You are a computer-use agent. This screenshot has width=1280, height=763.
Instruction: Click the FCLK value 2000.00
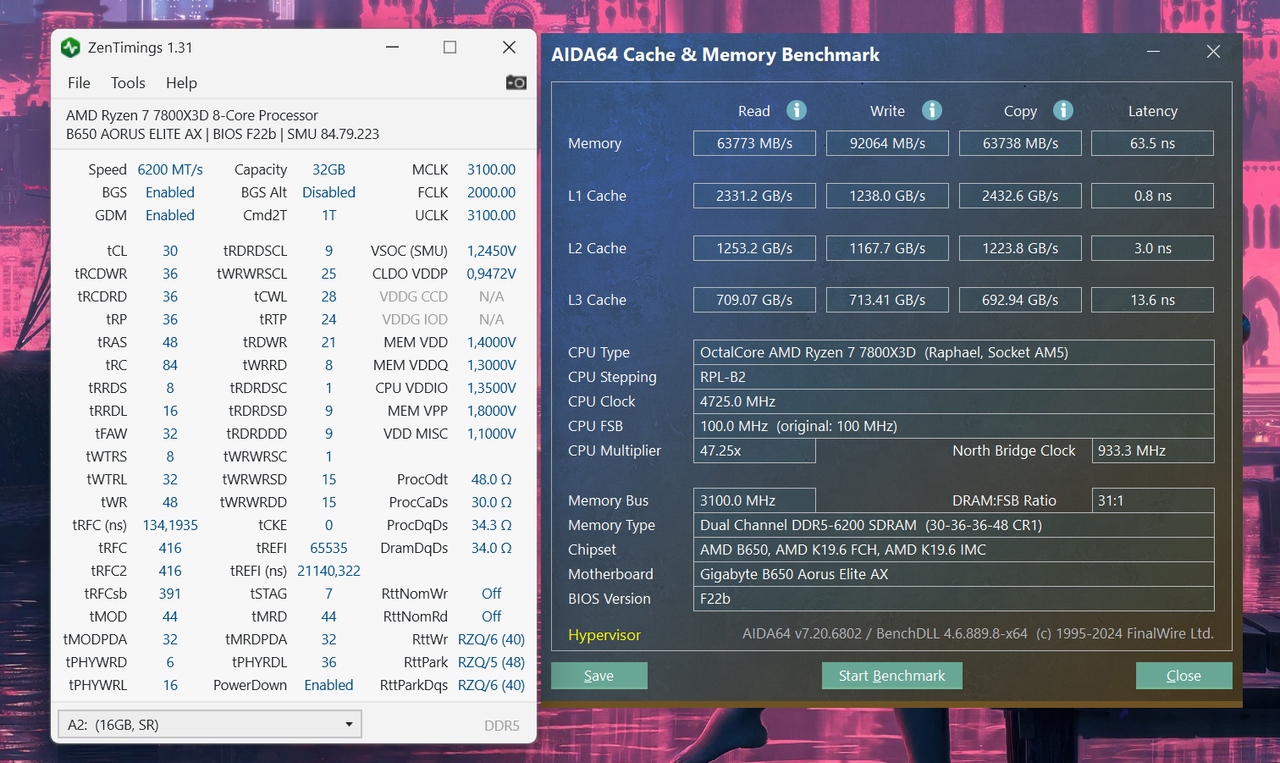tap(491, 192)
